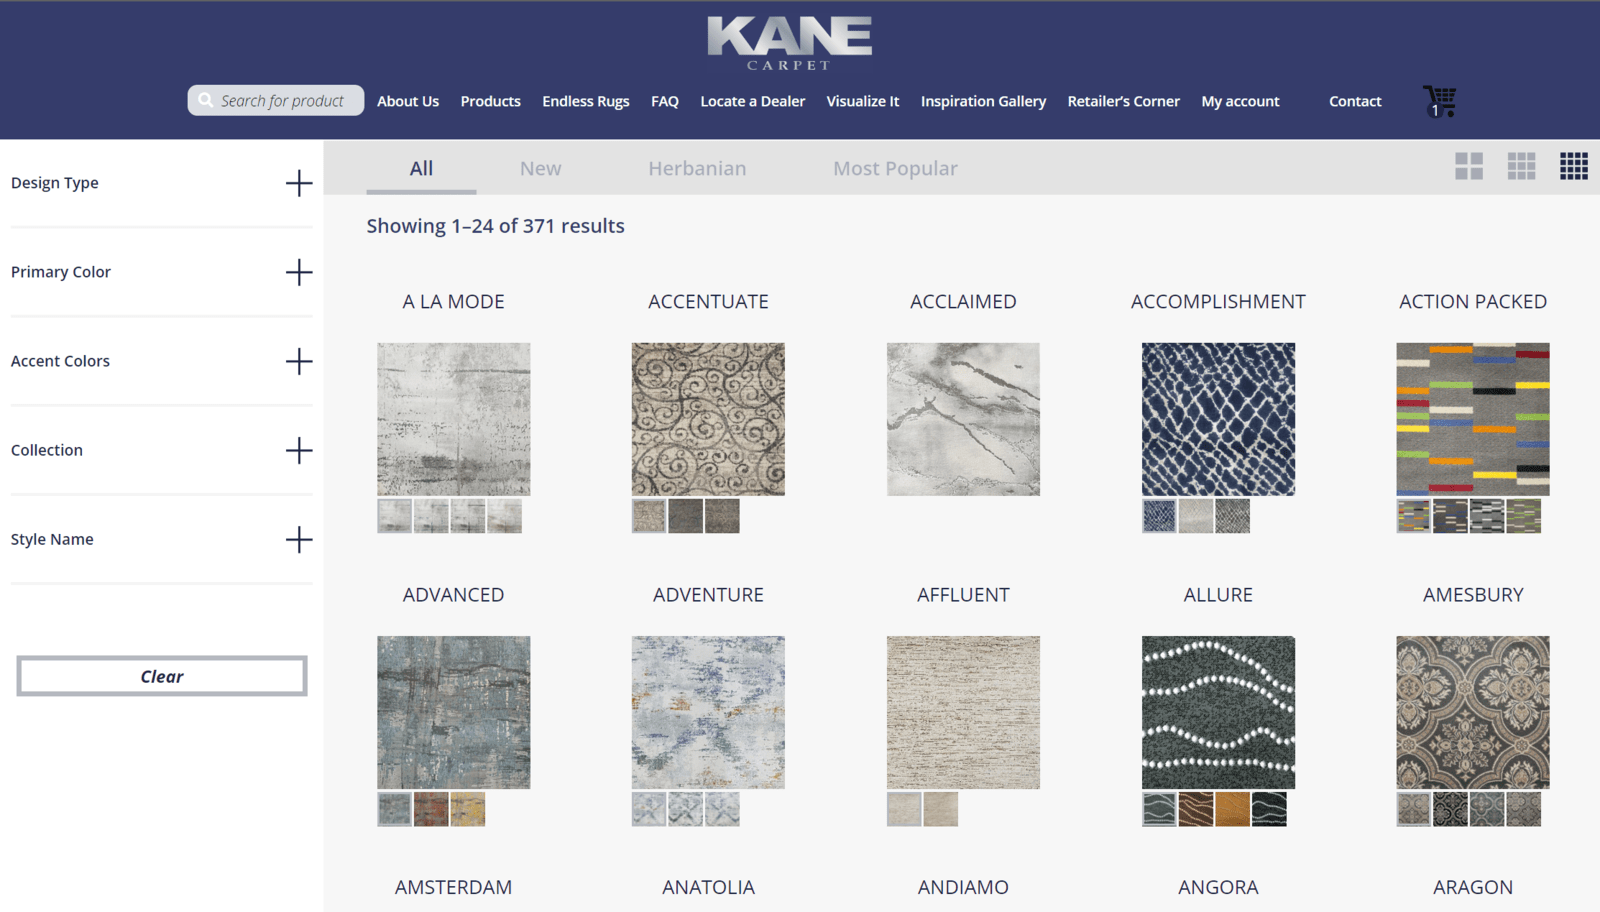Open the Amesbury carpet thumbnail
The width and height of the screenshot is (1600, 912).
click(1473, 712)
